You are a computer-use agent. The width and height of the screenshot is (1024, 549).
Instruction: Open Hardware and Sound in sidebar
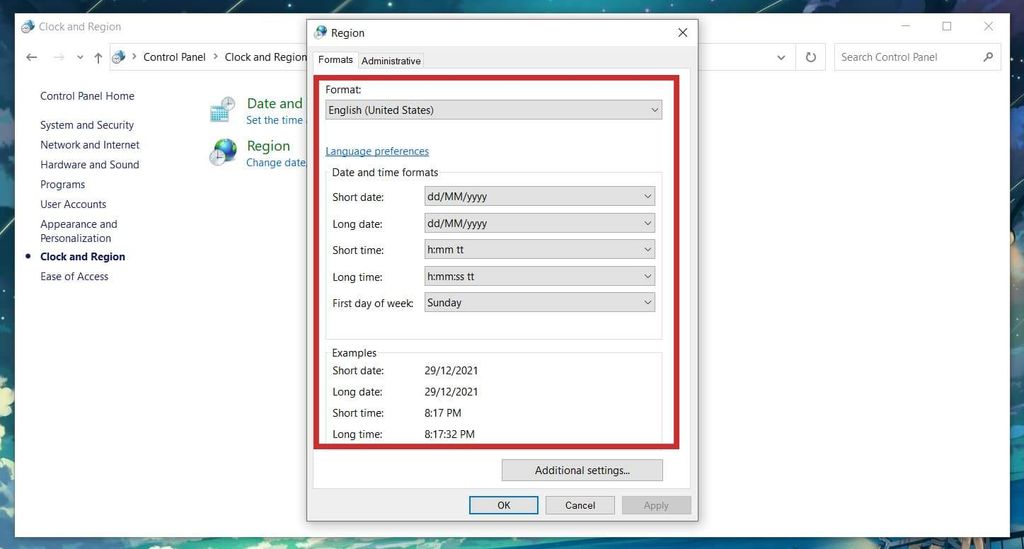coord(89,165)
